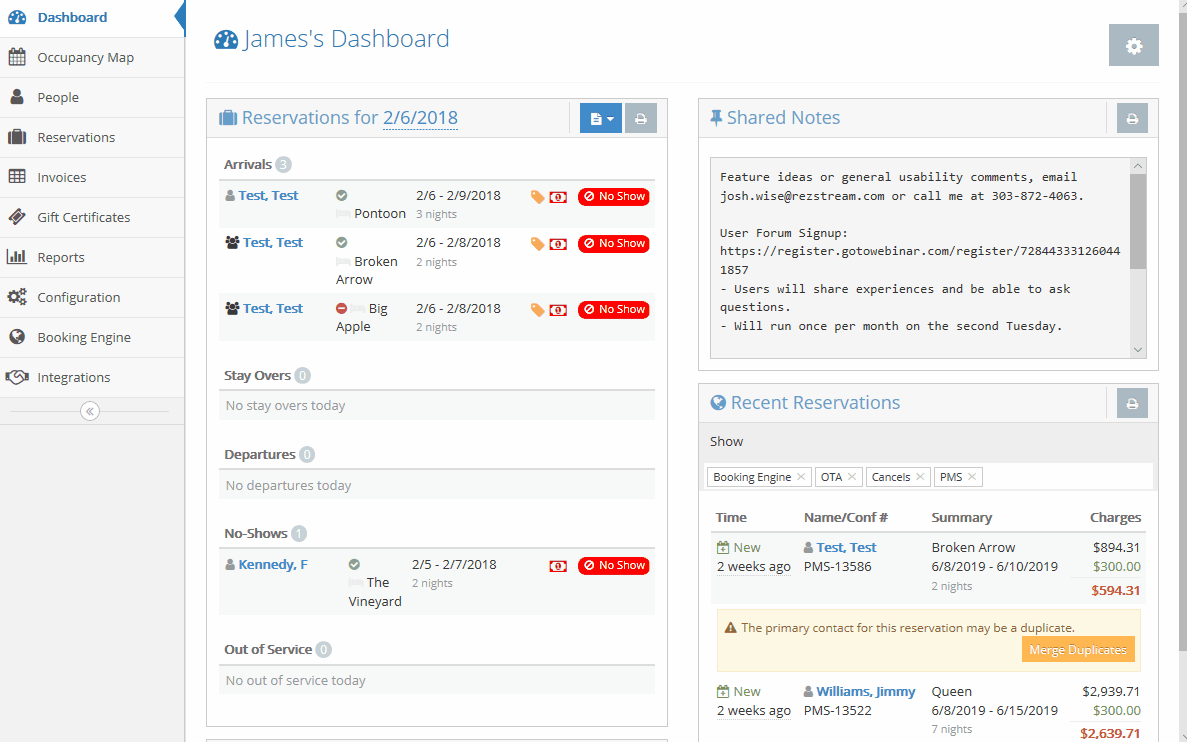Print the Shared Notes panel
Viewport: 1187px width, 742px height.
point(1132,118)
